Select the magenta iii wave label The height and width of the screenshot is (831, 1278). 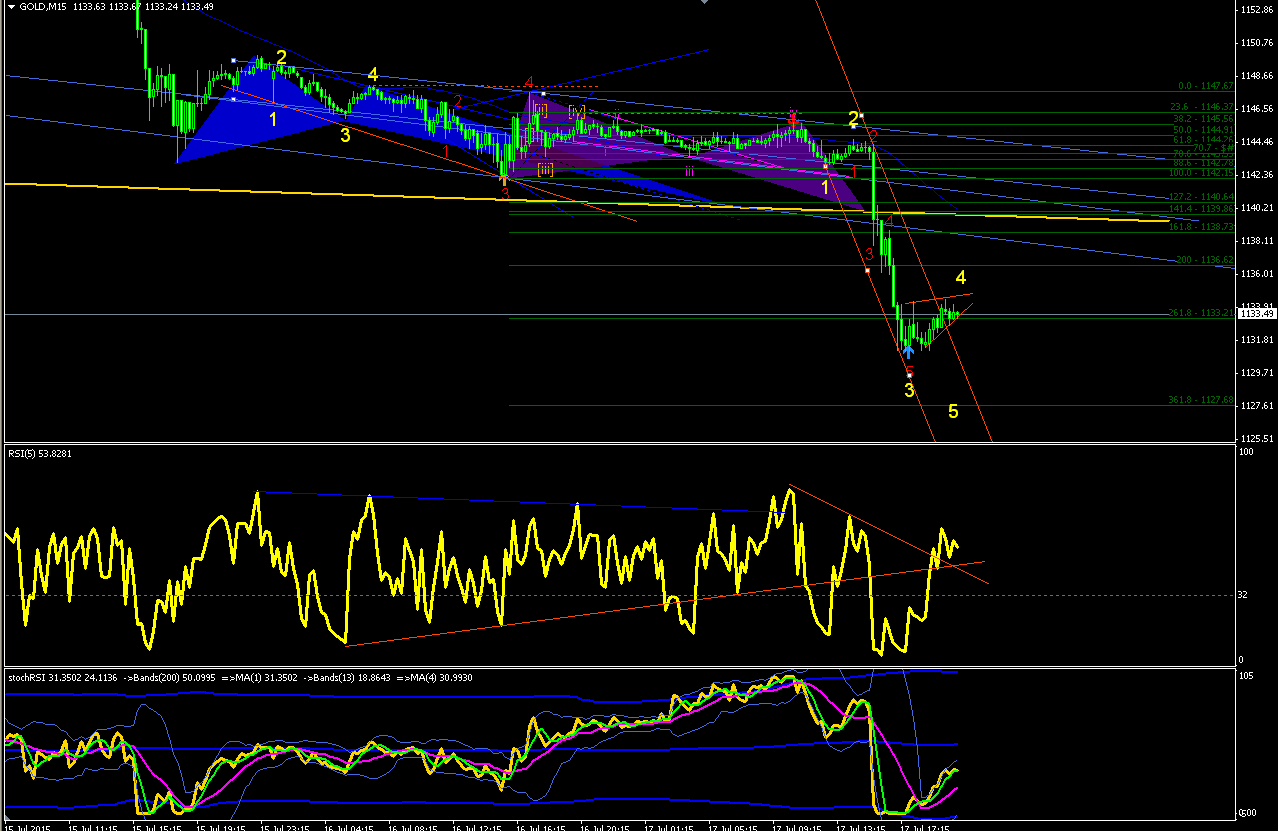[x=689, y=171]
